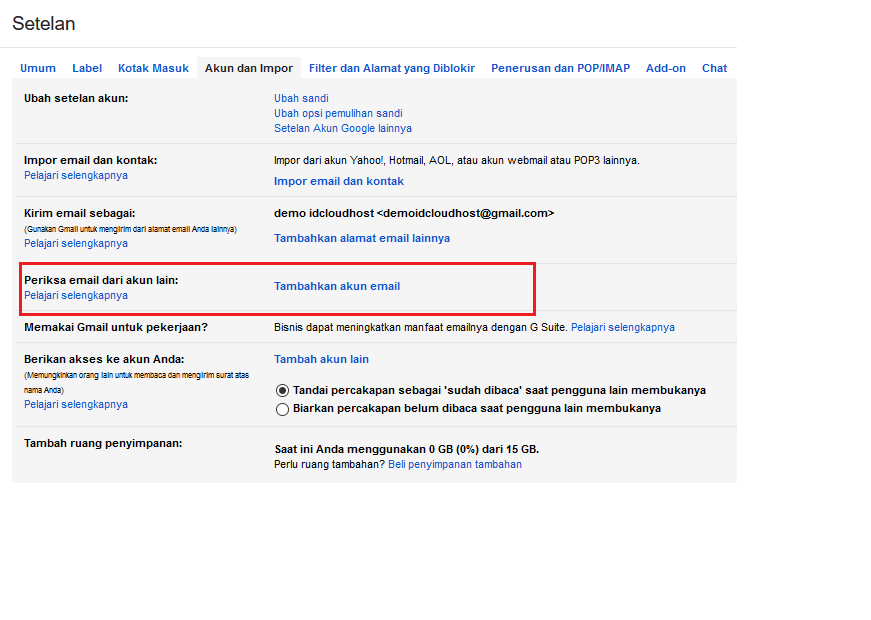871x620 pixels.
Task: Click Pelajari selengkapnya under Periksa email dari akun lain
Action: 75,295
